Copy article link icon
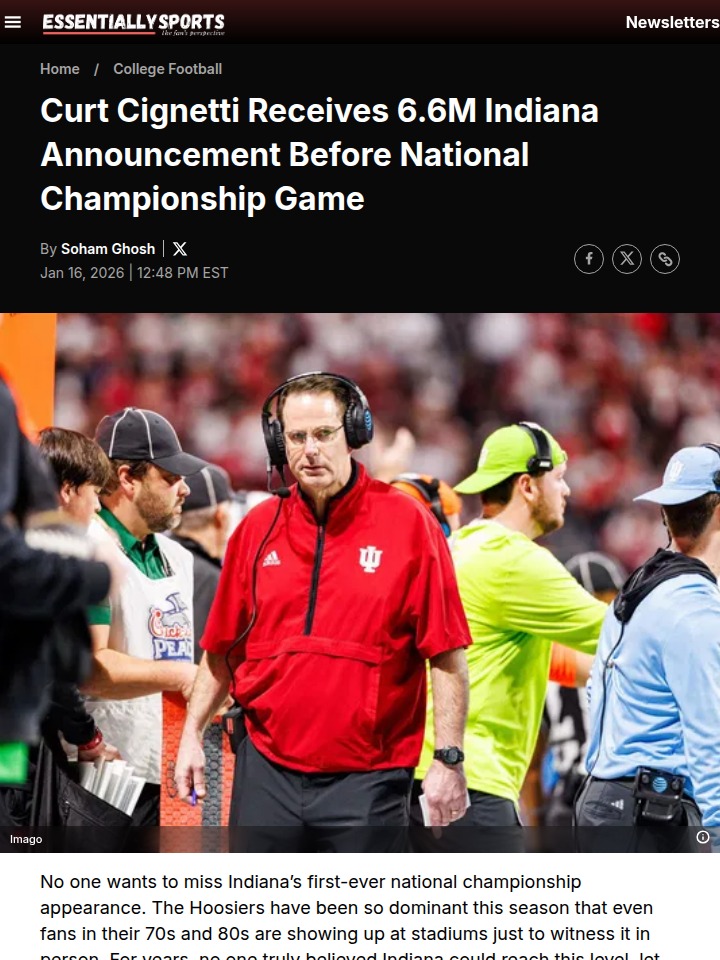 coord(664,258)
